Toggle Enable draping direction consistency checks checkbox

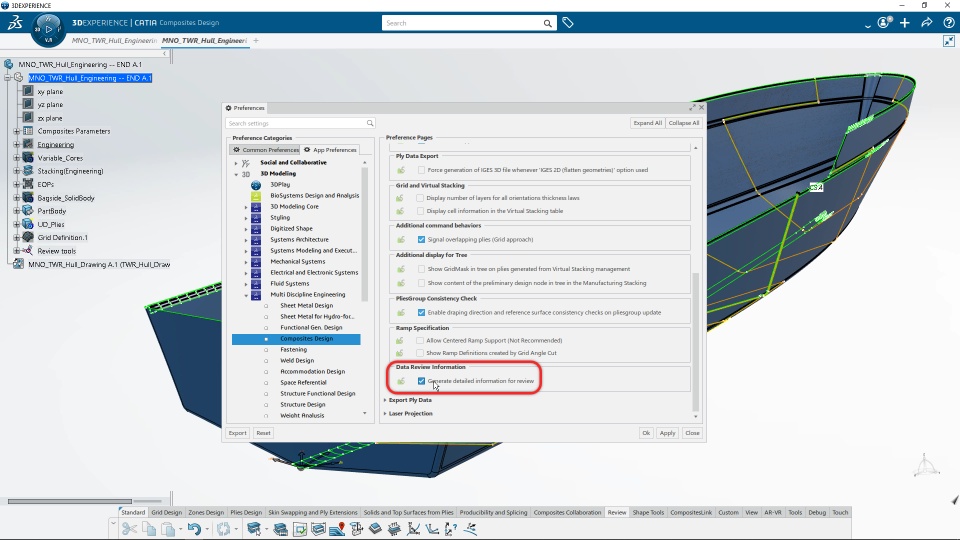[421, 312]
